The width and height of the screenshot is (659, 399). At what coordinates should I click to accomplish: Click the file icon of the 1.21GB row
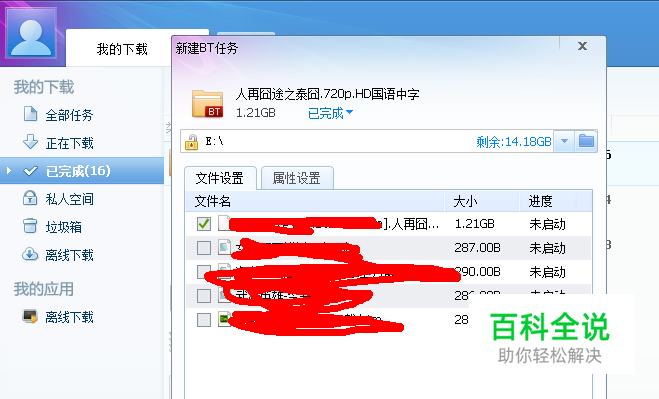[224, 223]
